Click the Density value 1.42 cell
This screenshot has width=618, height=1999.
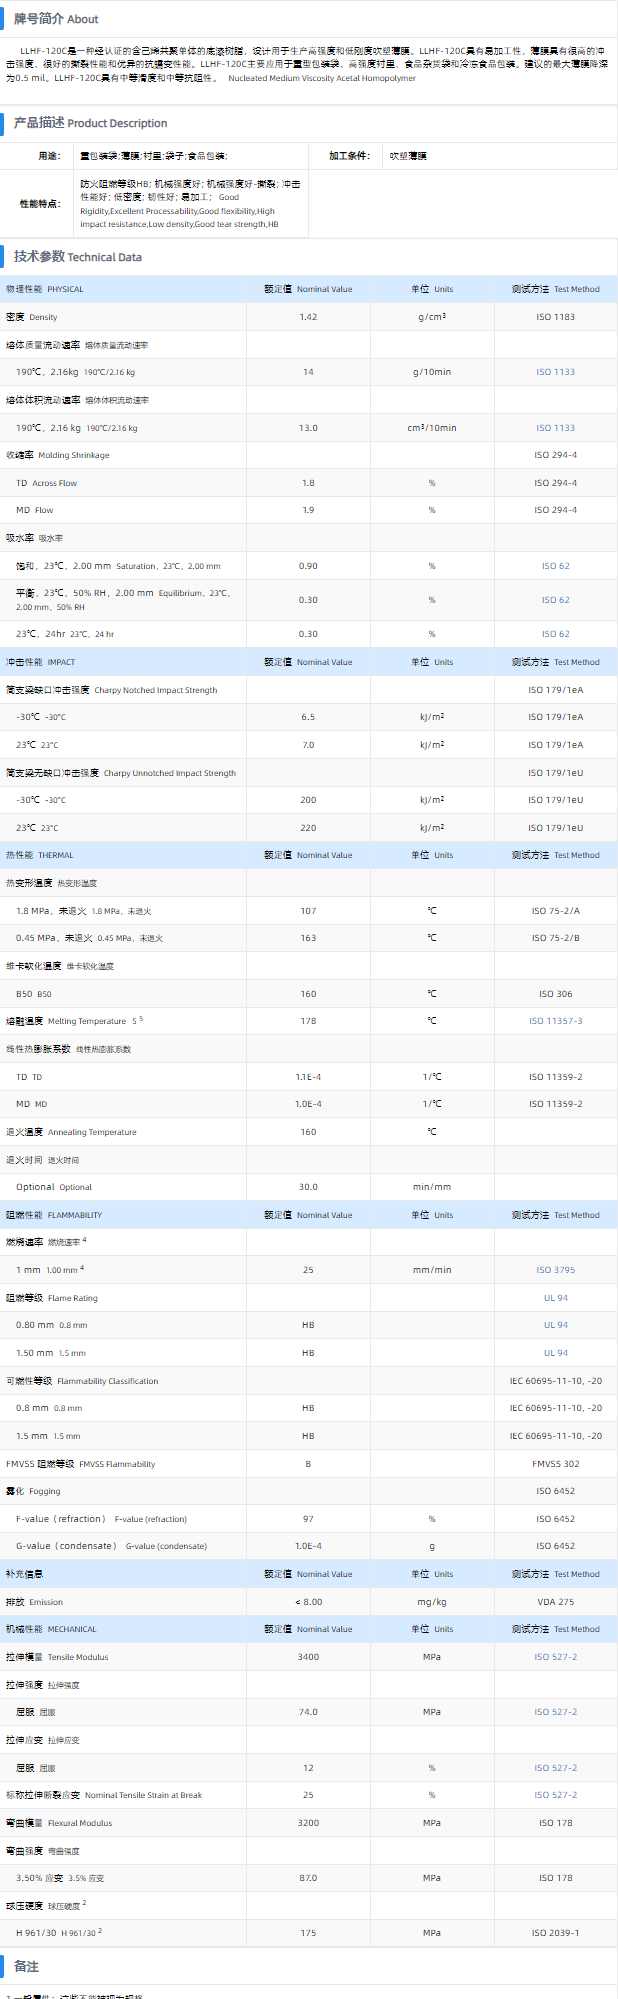308,317
